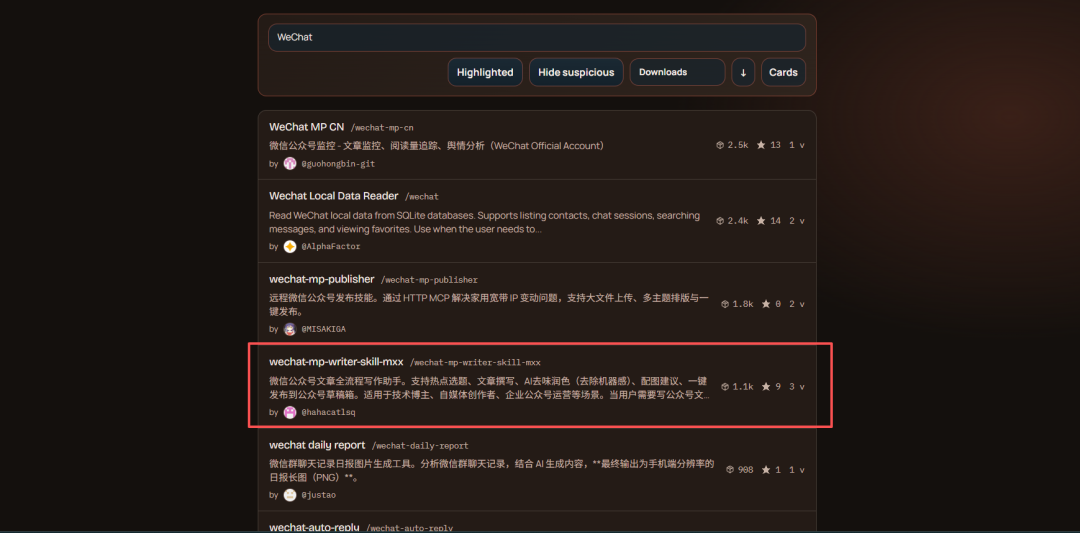
Task: Click star icon beside 9
Action: pos(766,386)
